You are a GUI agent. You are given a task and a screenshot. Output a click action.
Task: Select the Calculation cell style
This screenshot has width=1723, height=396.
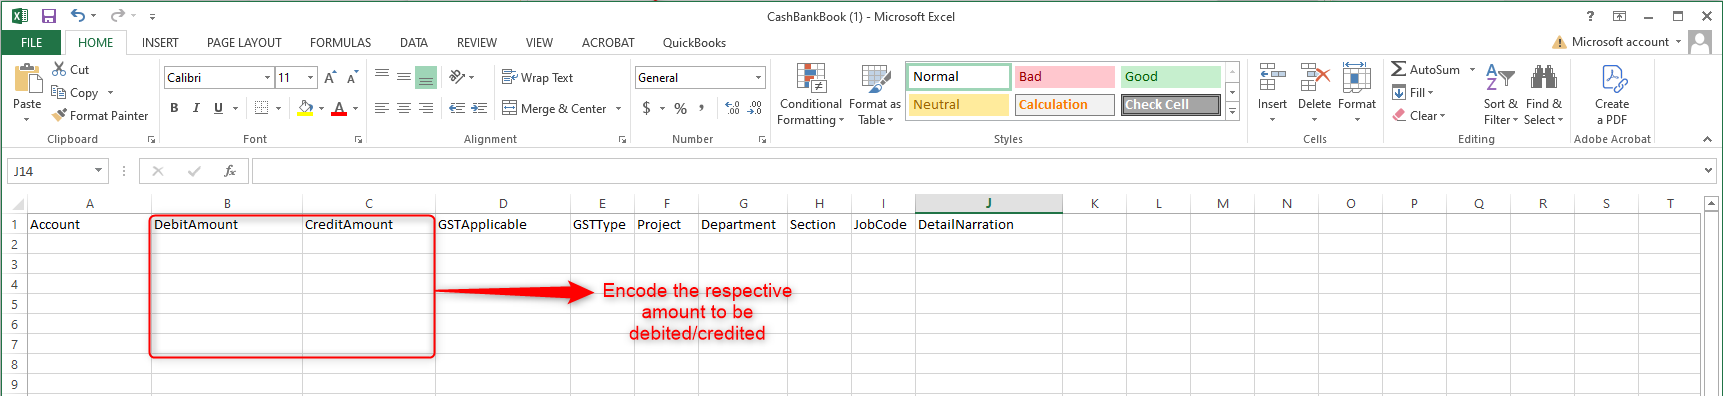[1064, 105]
